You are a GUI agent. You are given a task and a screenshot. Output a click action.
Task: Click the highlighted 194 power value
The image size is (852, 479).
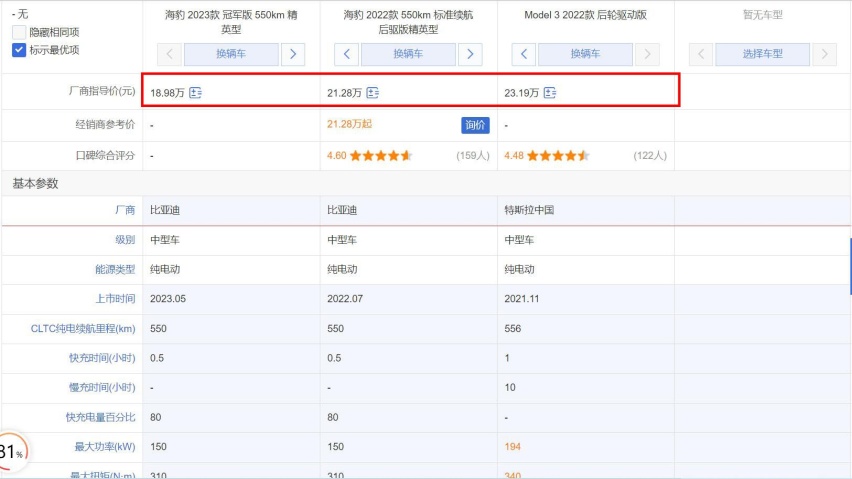512,446
